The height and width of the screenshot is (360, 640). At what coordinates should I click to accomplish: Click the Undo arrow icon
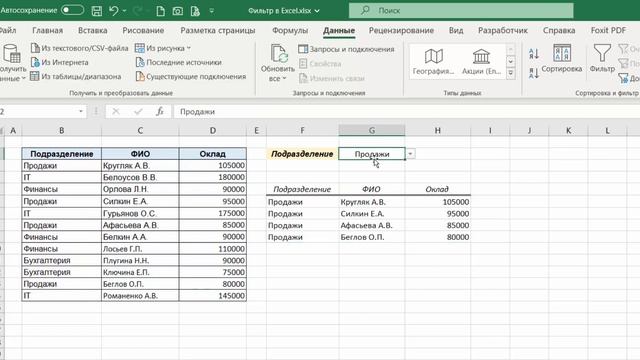coord(114,11)
